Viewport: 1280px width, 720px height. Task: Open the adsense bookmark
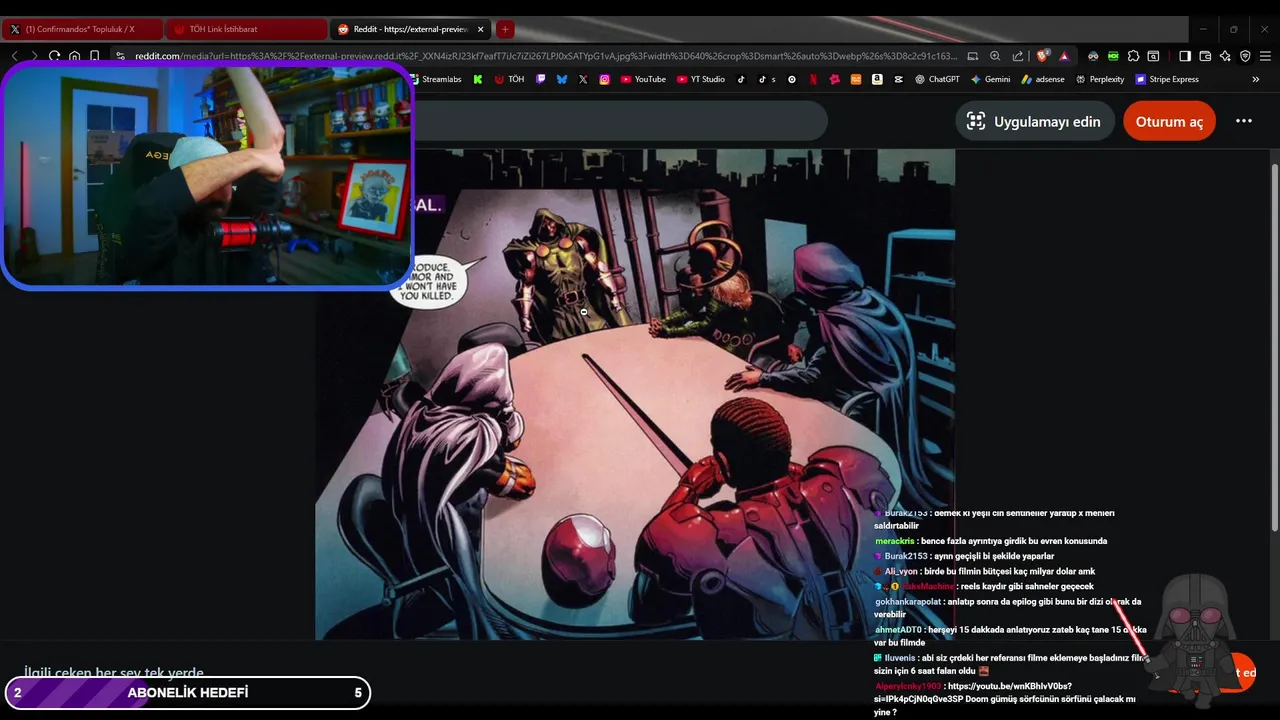pos(1043,79)
